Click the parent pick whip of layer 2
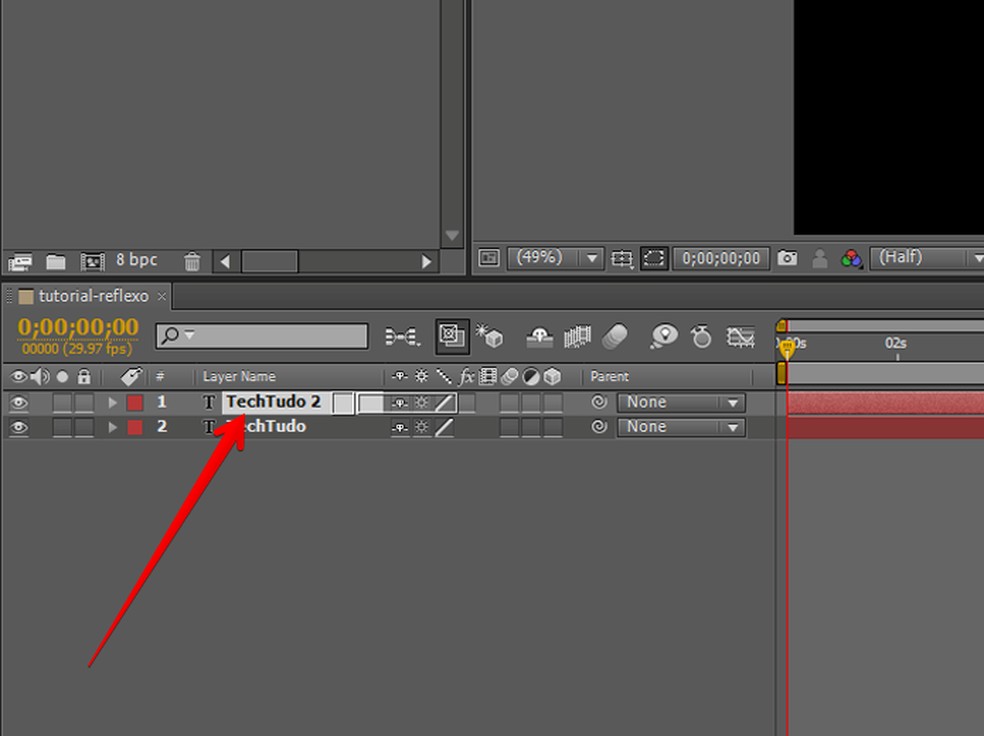 coord(599,427)
